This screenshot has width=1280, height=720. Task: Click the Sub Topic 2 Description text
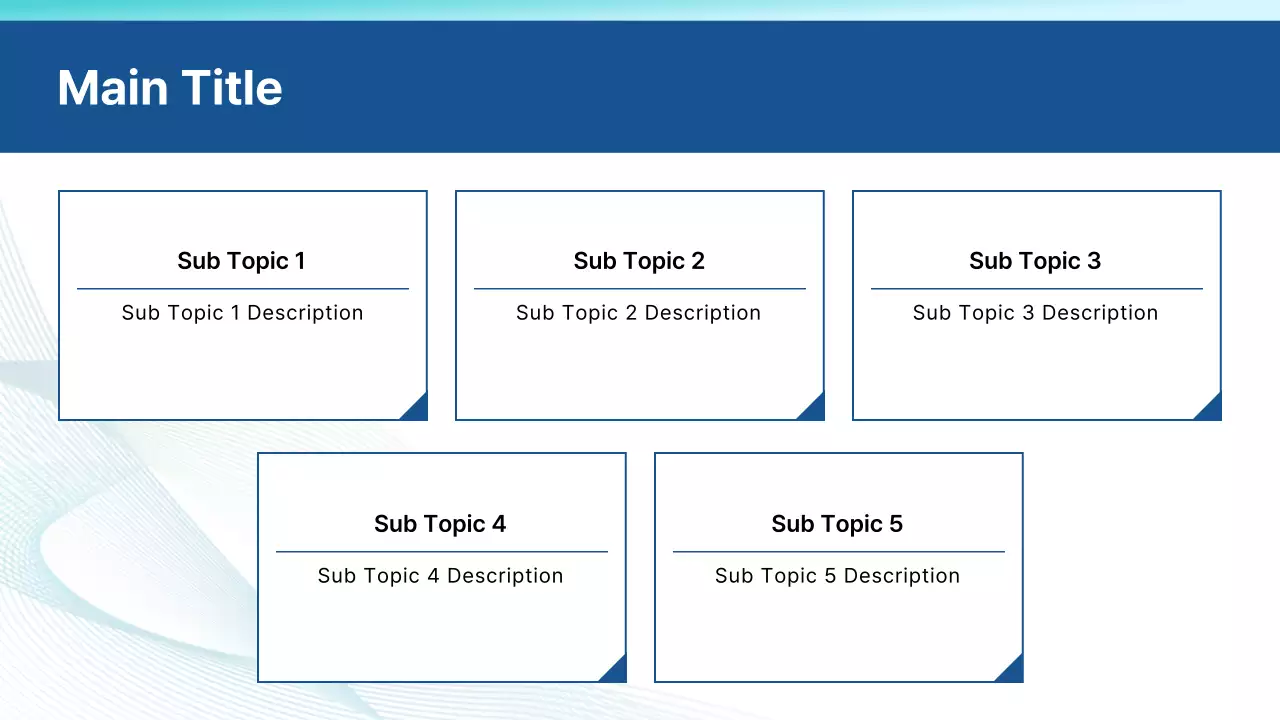[x=638, y=313]
